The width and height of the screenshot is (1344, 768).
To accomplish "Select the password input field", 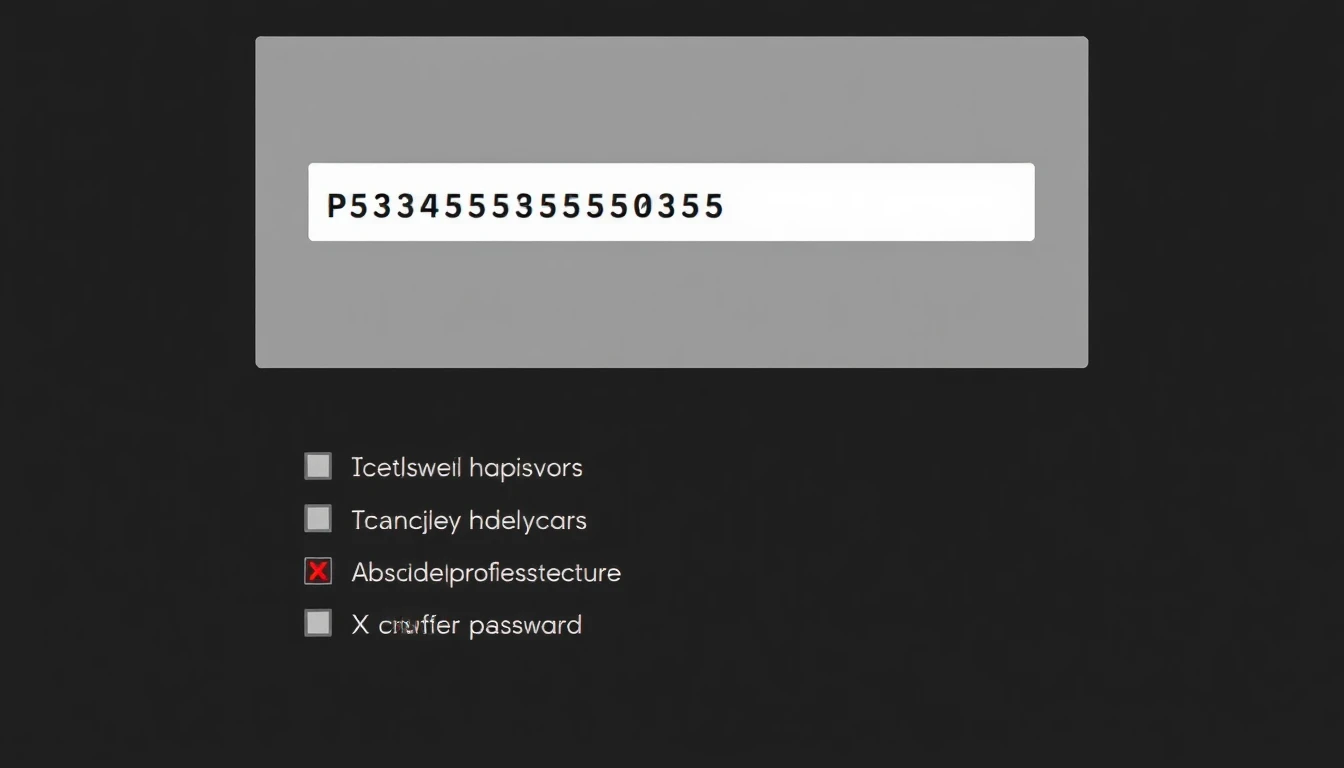I will point(671,201).
